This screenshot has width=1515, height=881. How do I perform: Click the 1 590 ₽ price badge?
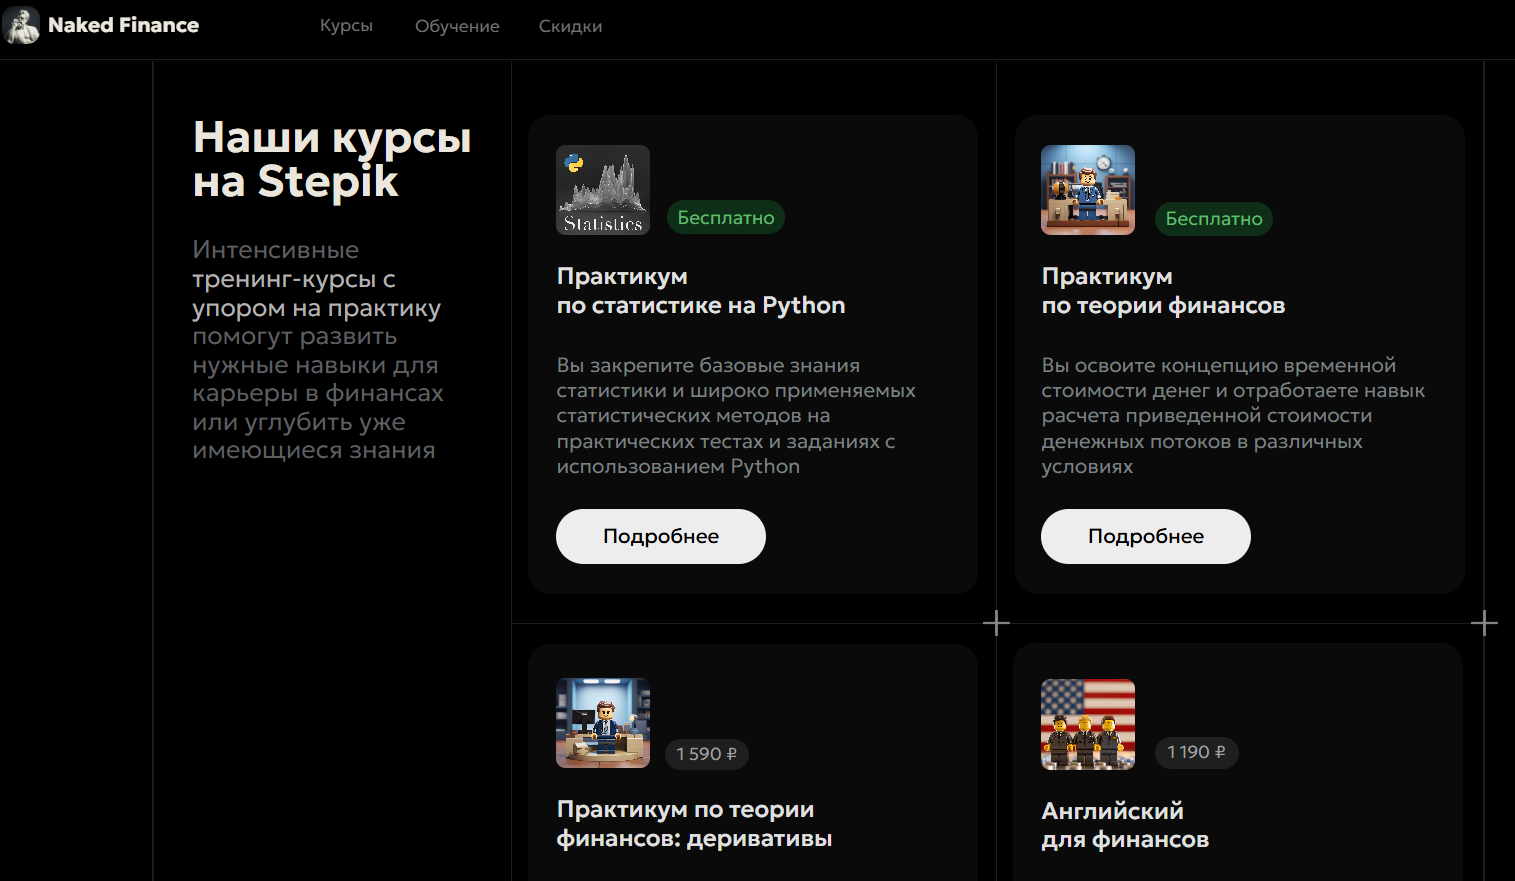(706, 754)
